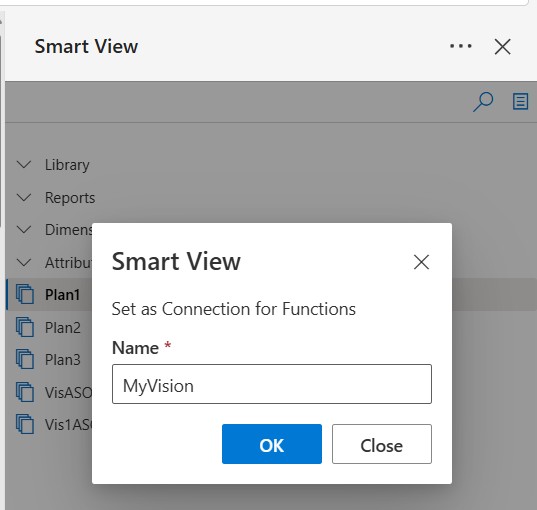Click the VisASO cube icon
Screen dimensions: 537x510
pos(25,392)
